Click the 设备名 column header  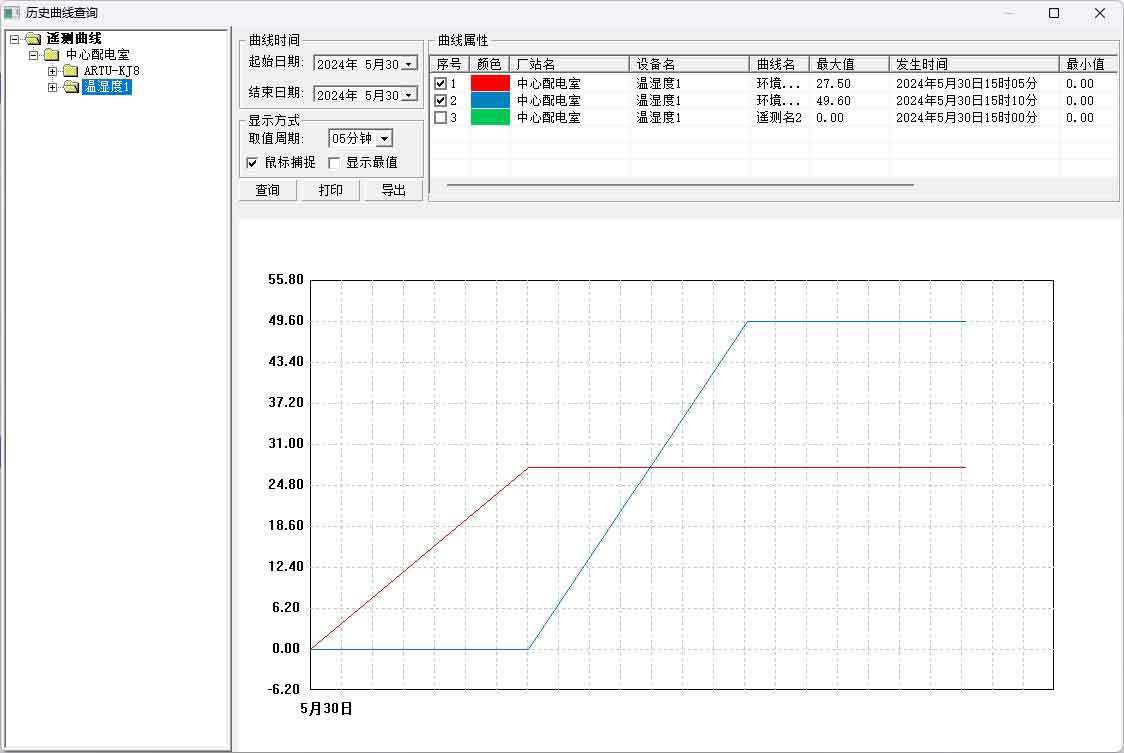pyautogui.click(x=690, y=64)
